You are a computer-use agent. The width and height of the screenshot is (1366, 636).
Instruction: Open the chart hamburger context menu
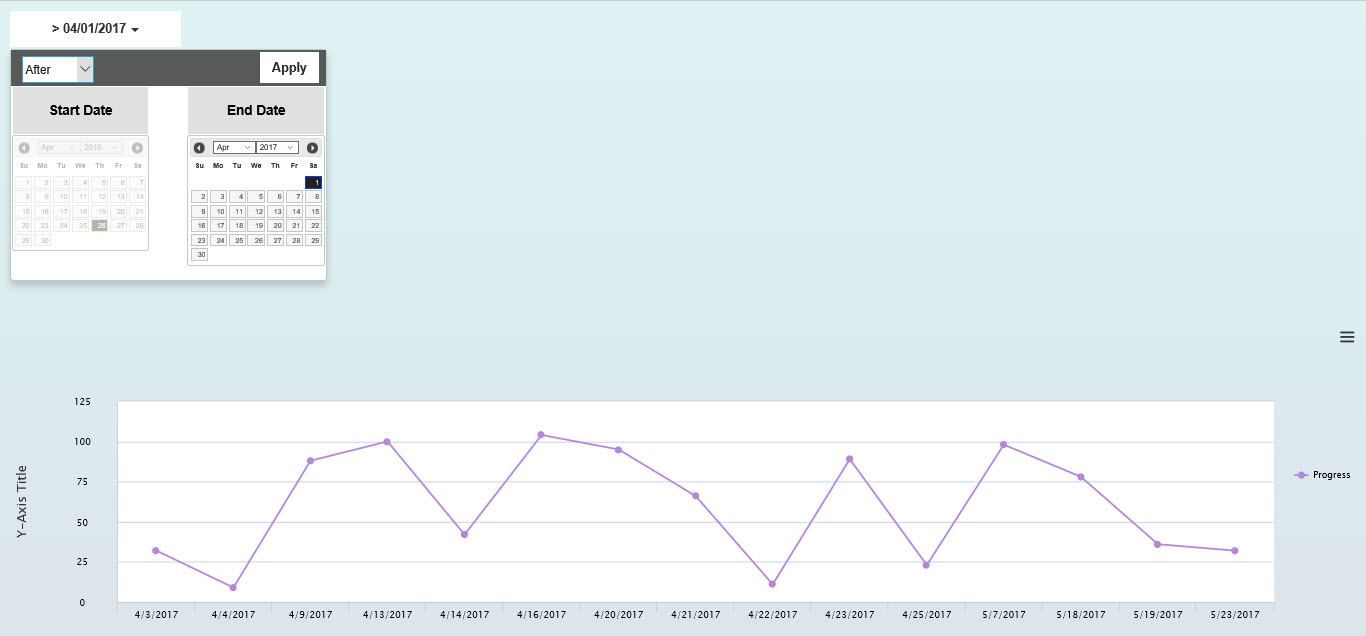[x=1346, y=337]
